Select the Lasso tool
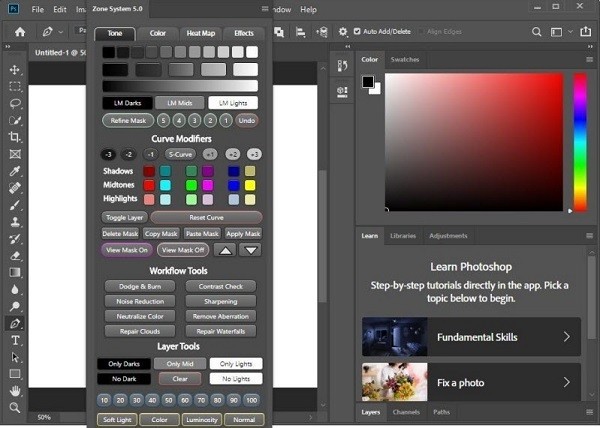 15,103
